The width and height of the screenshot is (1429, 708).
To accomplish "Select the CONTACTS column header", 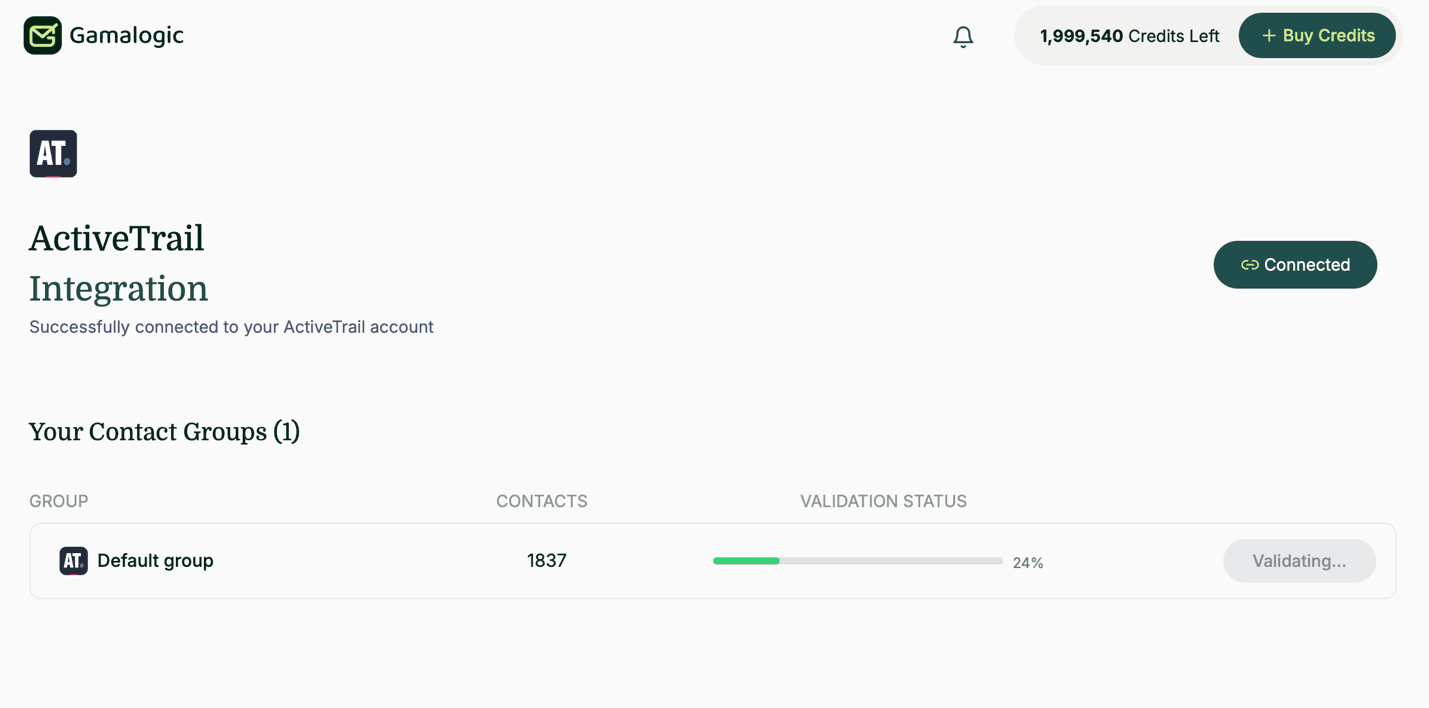I will [541, 501].
